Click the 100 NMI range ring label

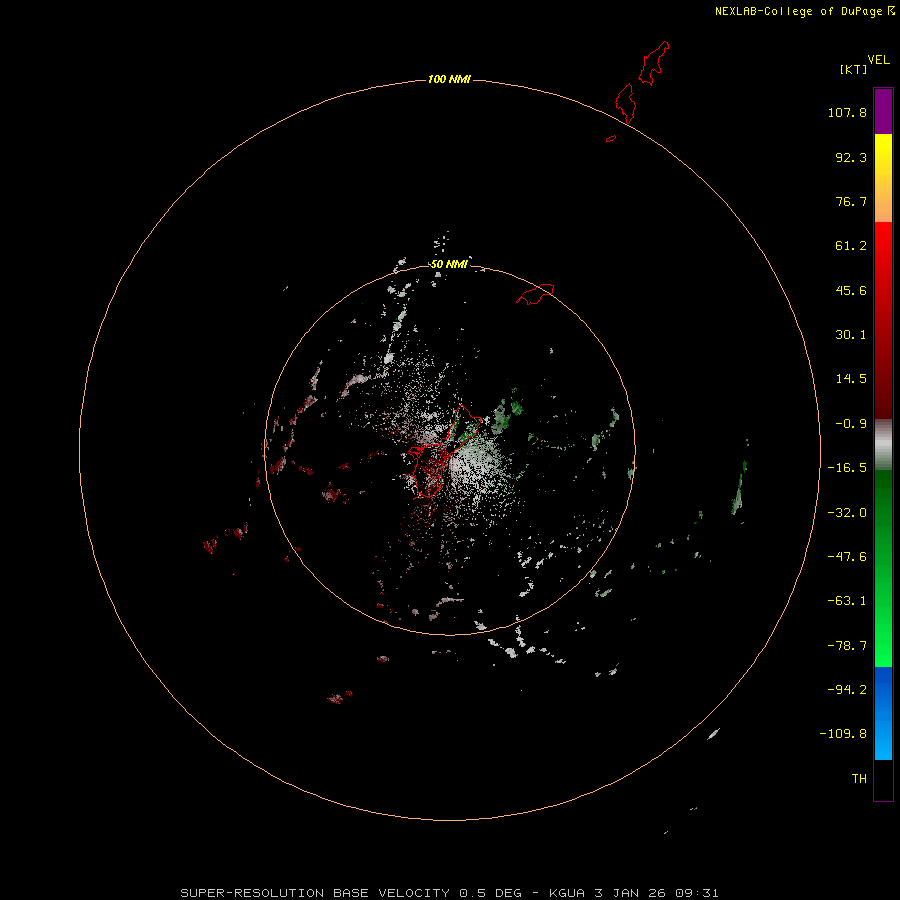point(449,79)
